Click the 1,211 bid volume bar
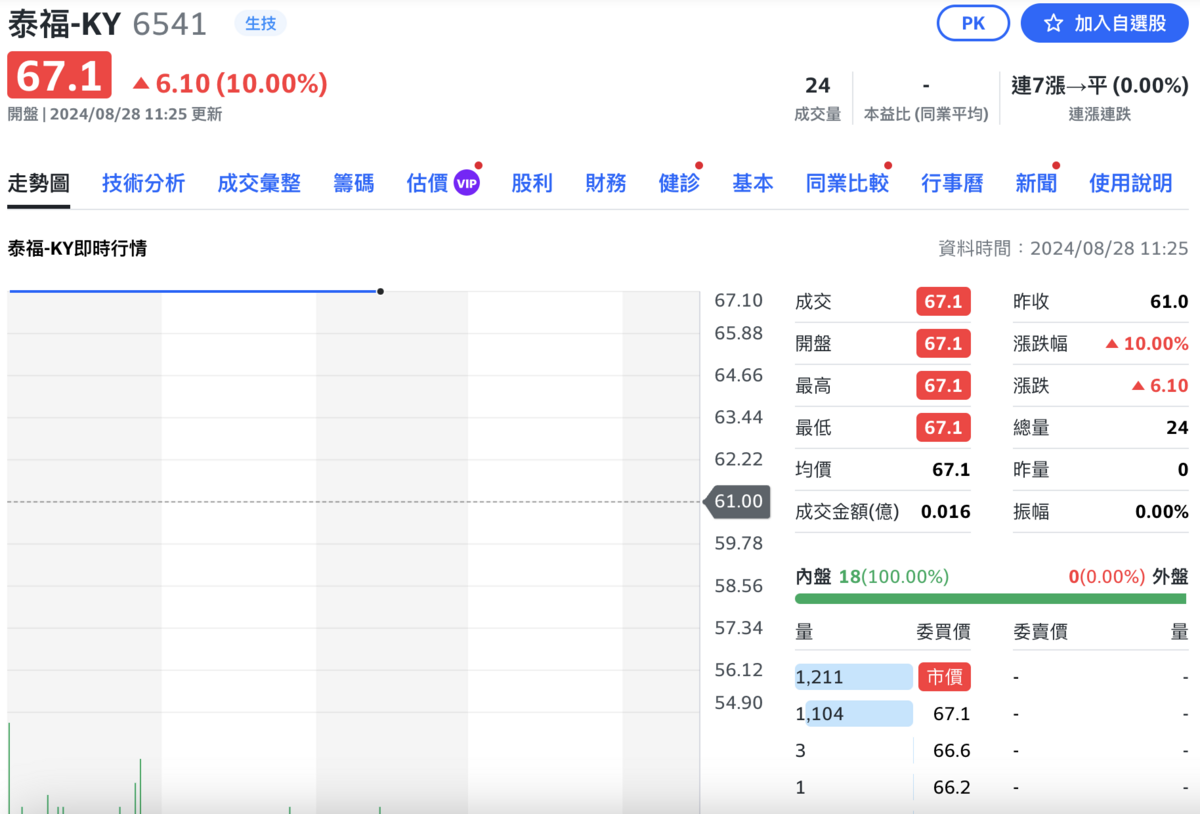 click(854, 677)
